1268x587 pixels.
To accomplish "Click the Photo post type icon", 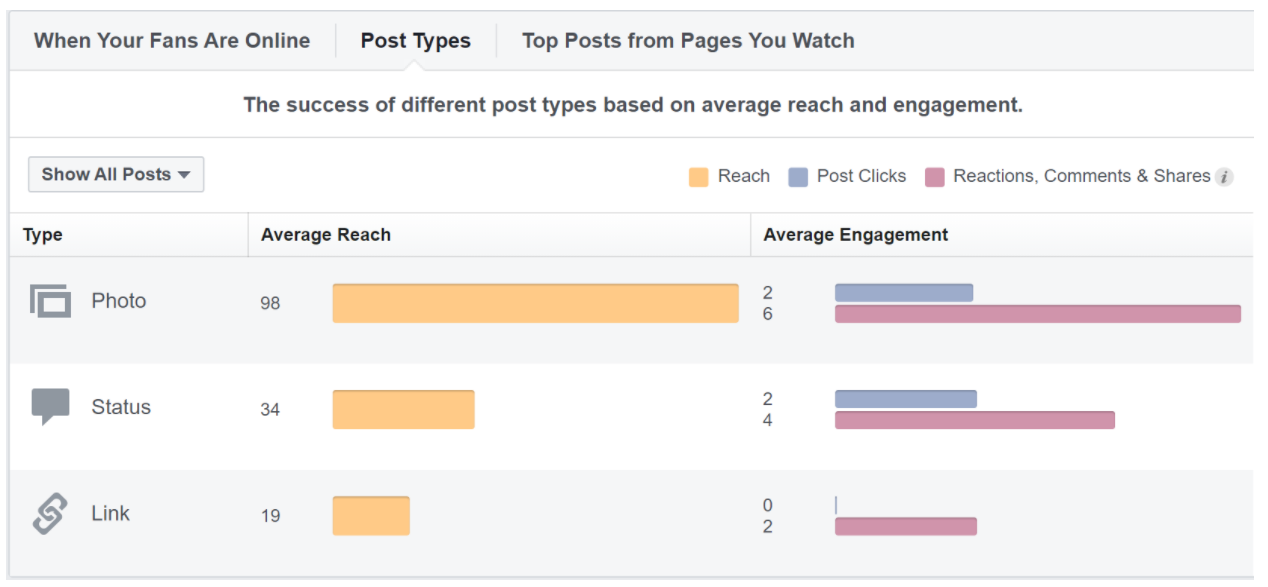I will [x=51, y=301].
